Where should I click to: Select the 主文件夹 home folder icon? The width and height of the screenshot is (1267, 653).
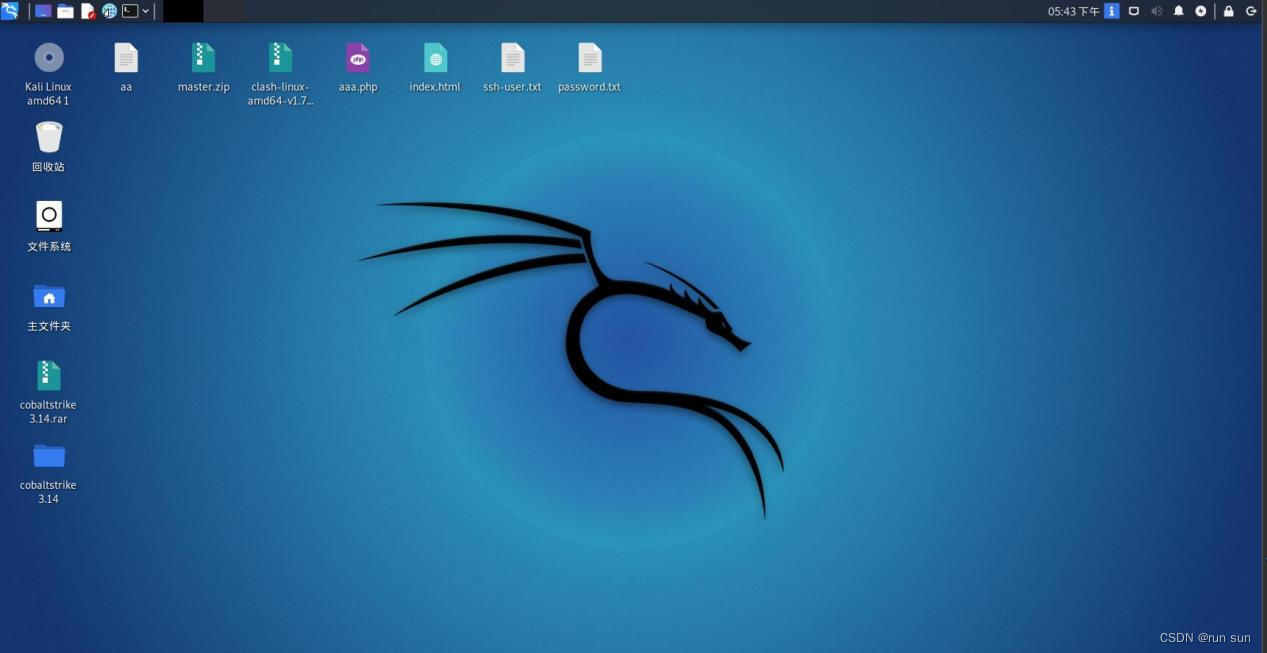[x=48, y=296]
